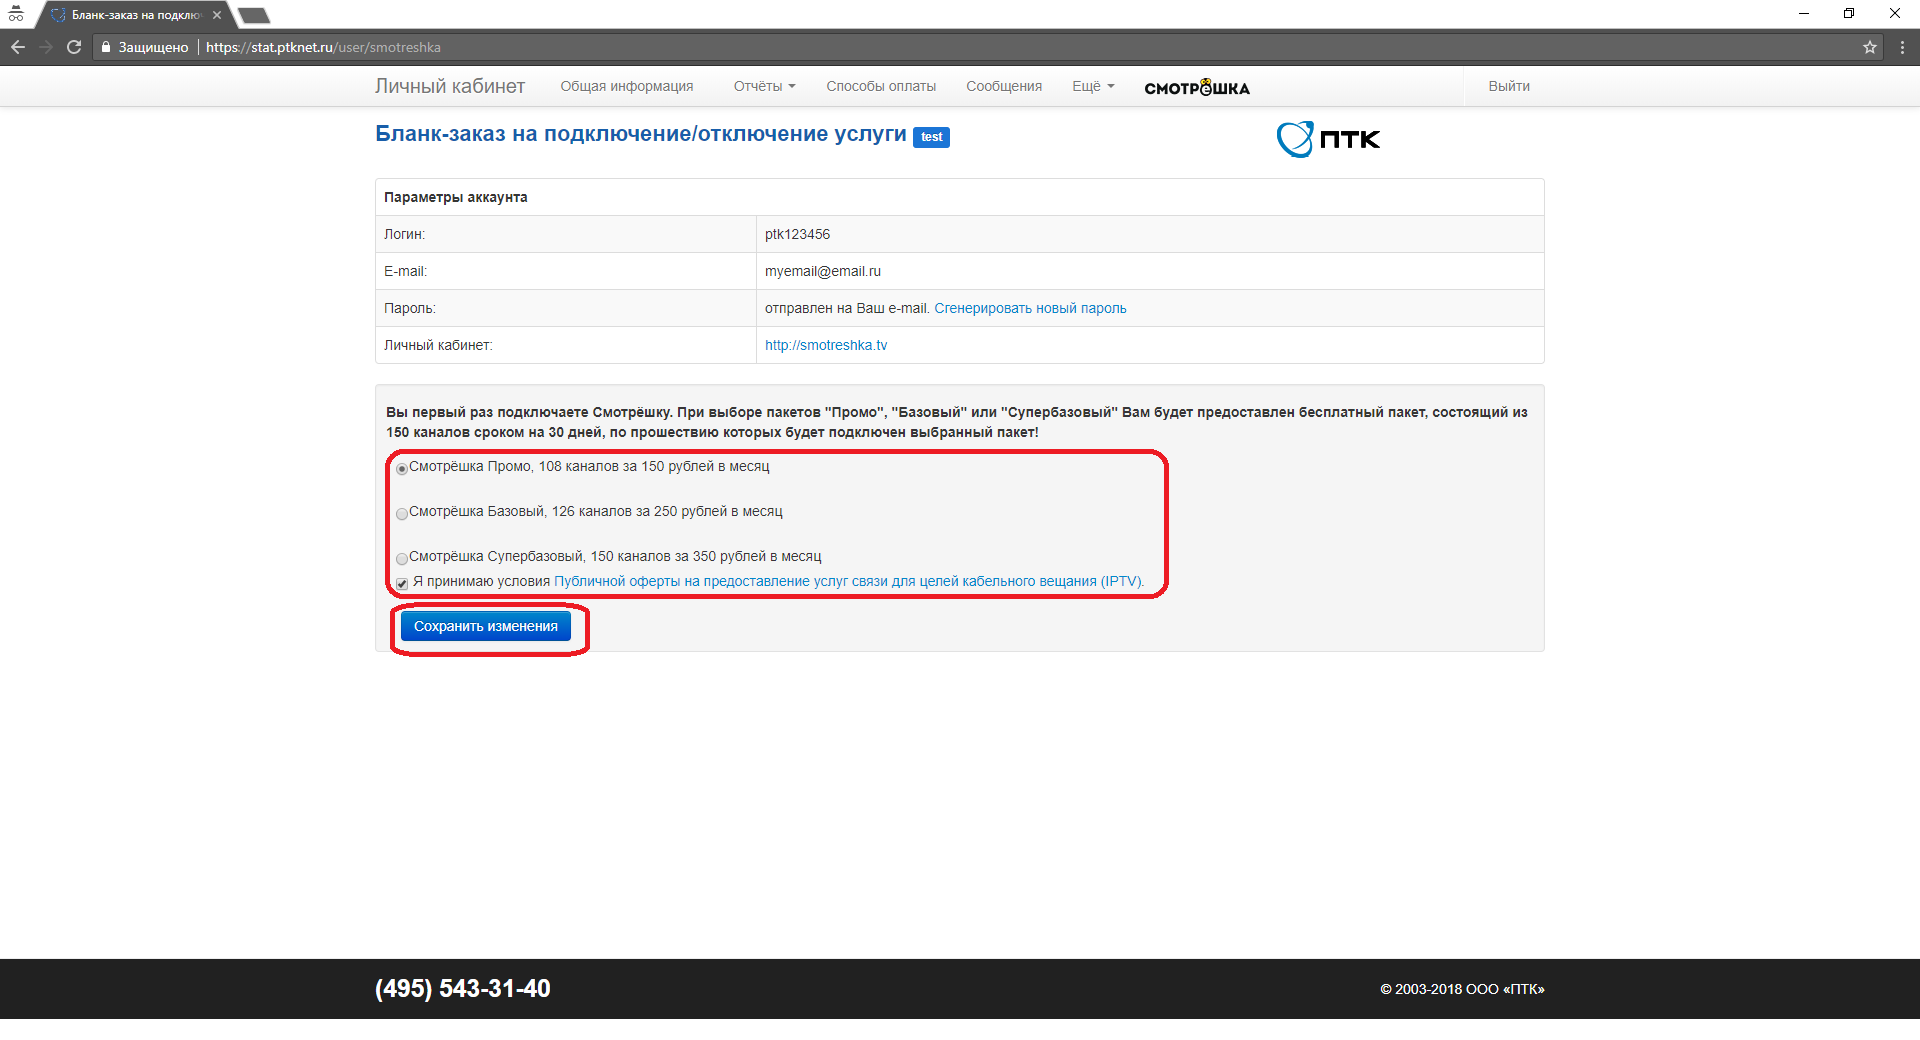Viewport: 1920px width, 1040px height.
Task: Click the Бланк-заказ page heading
Action: click(641, 134)
